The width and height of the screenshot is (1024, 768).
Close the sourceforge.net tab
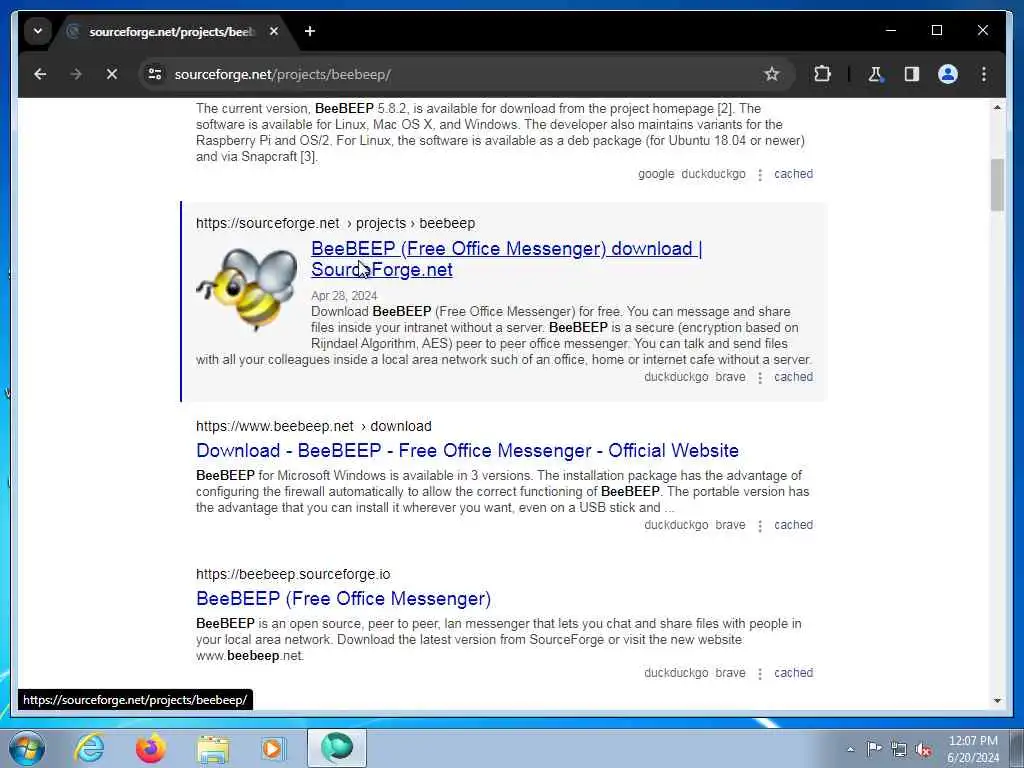[274, 31]
